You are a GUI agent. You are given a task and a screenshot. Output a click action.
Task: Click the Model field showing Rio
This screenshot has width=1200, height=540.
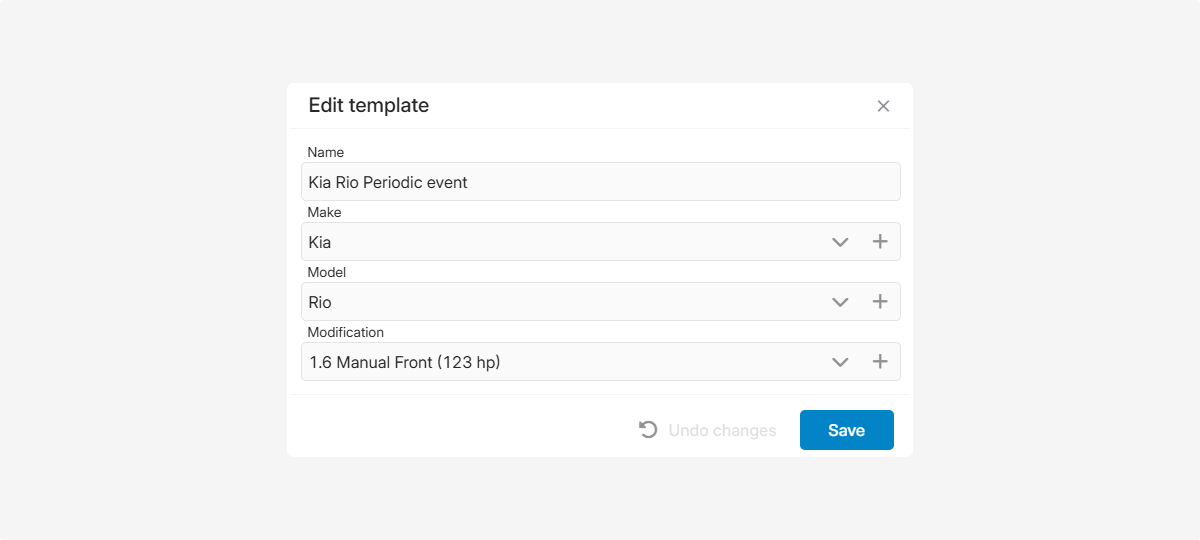click(x=560, y=302)
